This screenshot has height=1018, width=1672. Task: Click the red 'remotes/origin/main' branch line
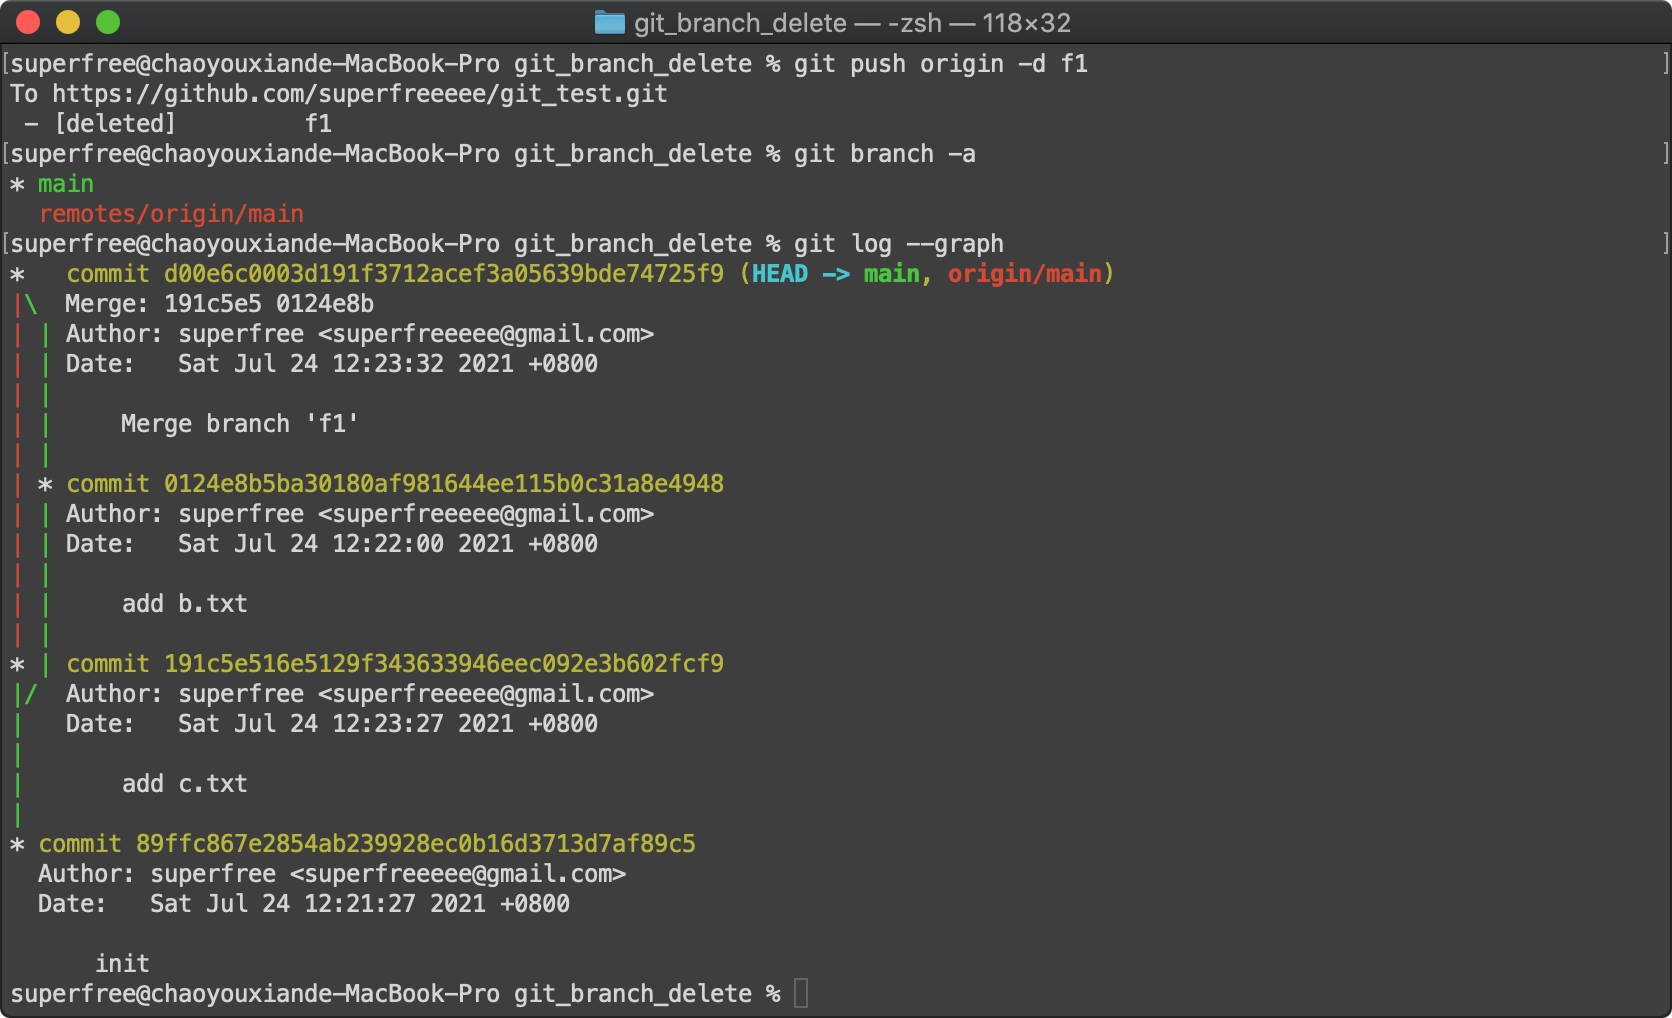click(x=171, y=214)
